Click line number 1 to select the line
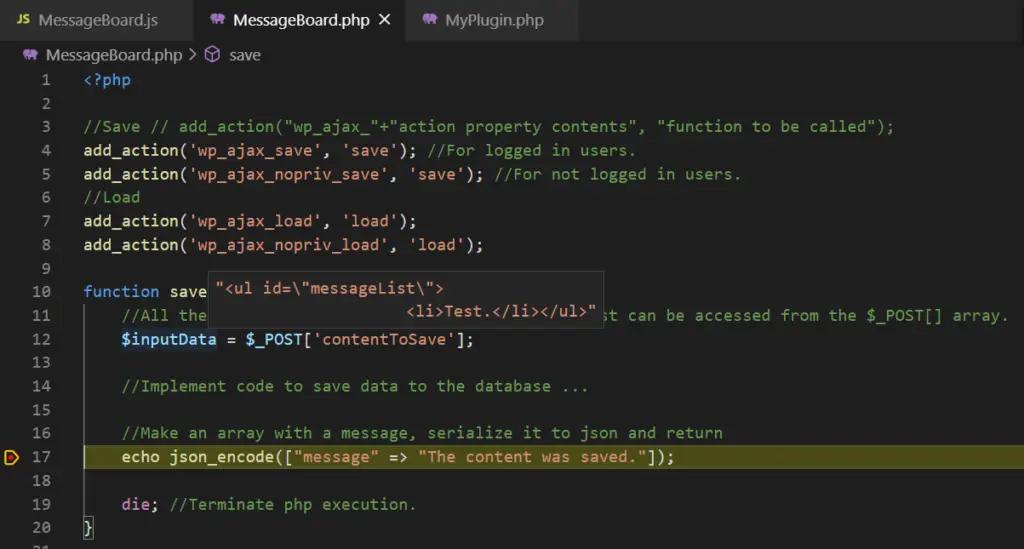1024x549 pixels. [45, 80]
